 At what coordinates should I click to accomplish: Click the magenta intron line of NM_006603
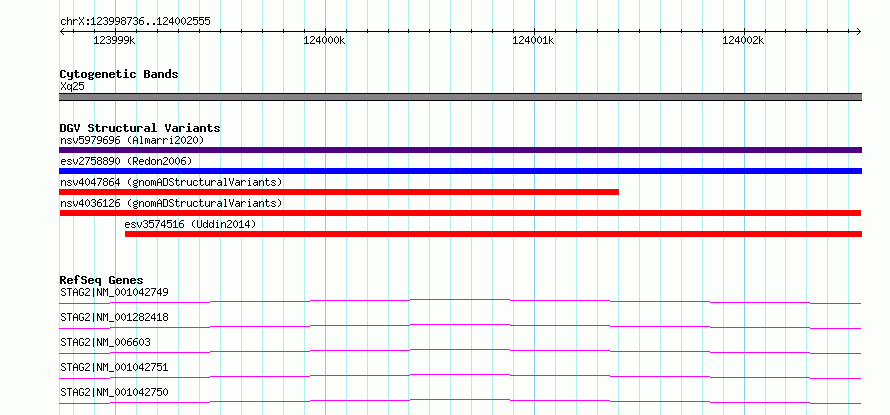click(460, 349)
